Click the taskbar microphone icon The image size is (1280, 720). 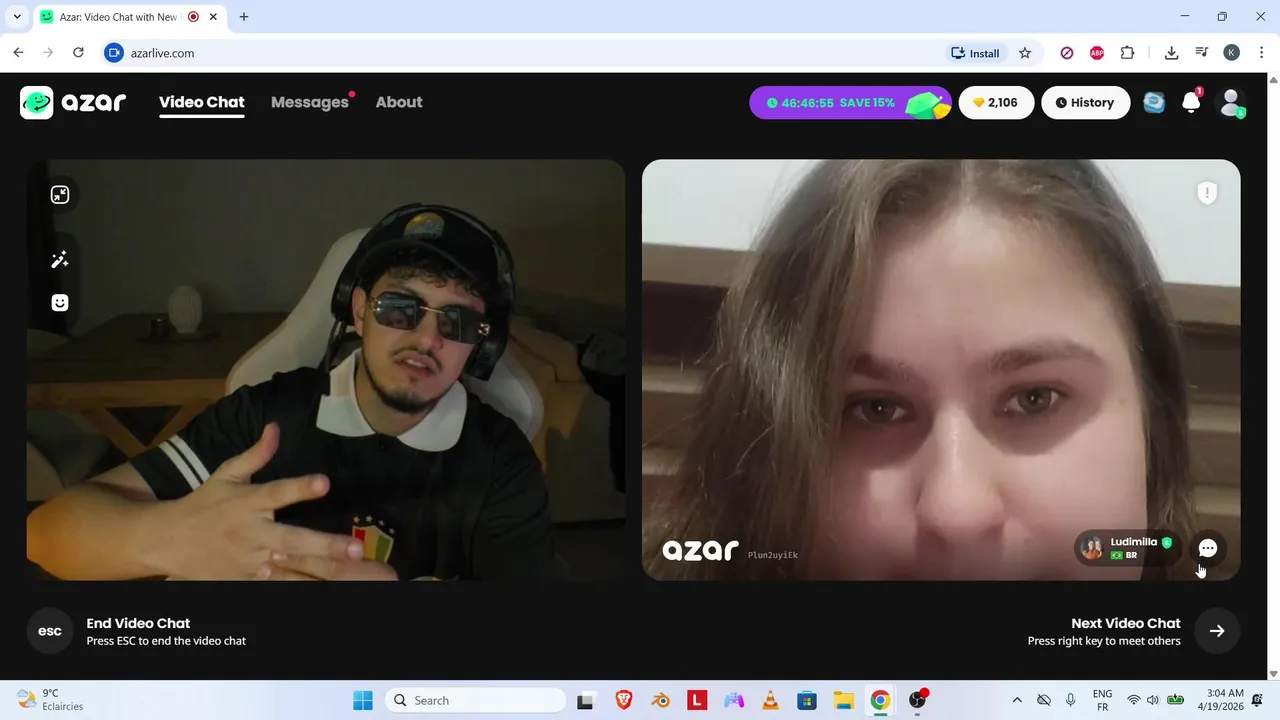(x=1071, y=700)
